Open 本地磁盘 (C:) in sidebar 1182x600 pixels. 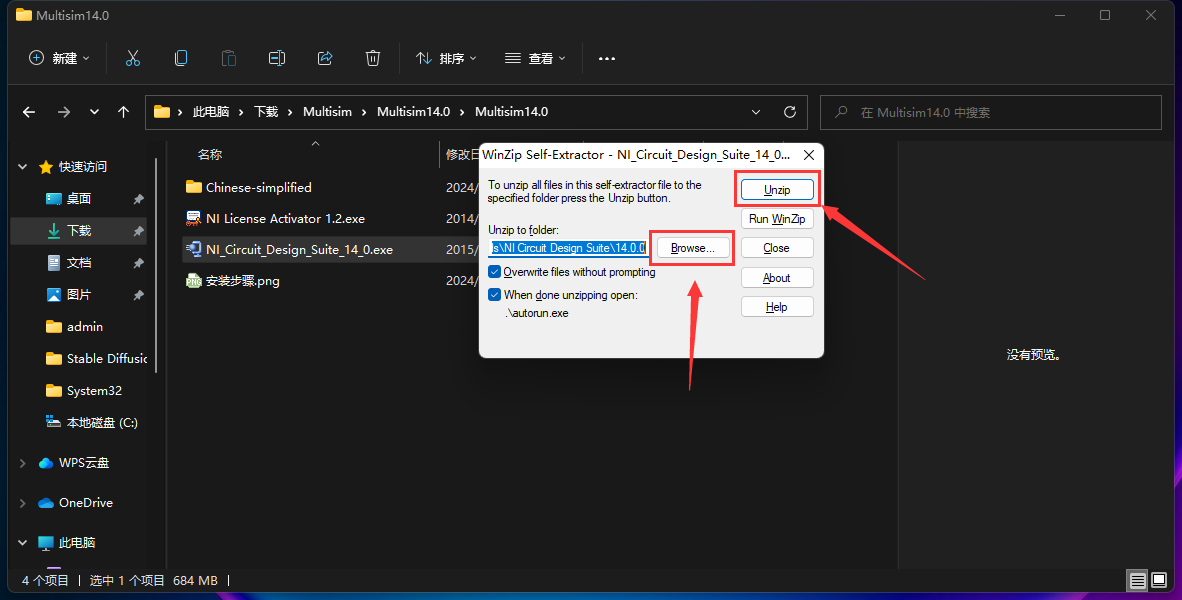point(91,423)
